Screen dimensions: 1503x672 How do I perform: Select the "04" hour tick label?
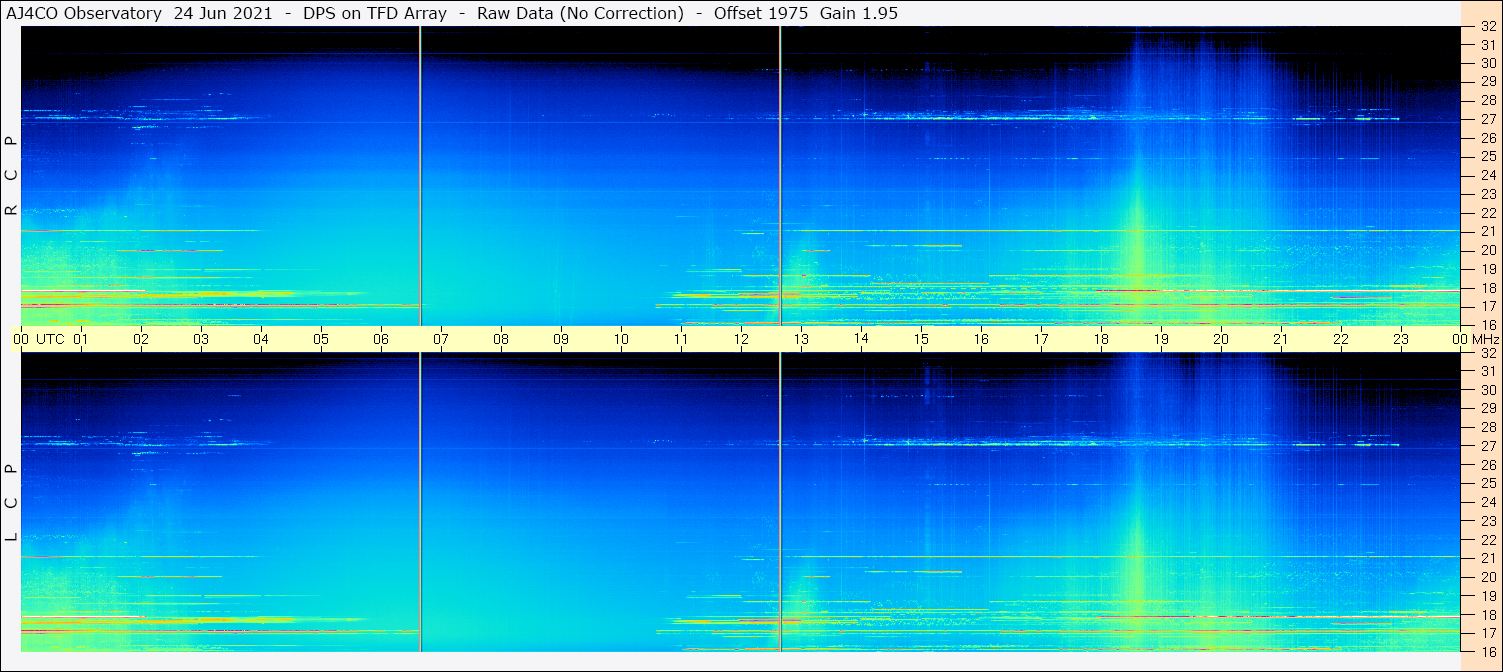(261, 340)
